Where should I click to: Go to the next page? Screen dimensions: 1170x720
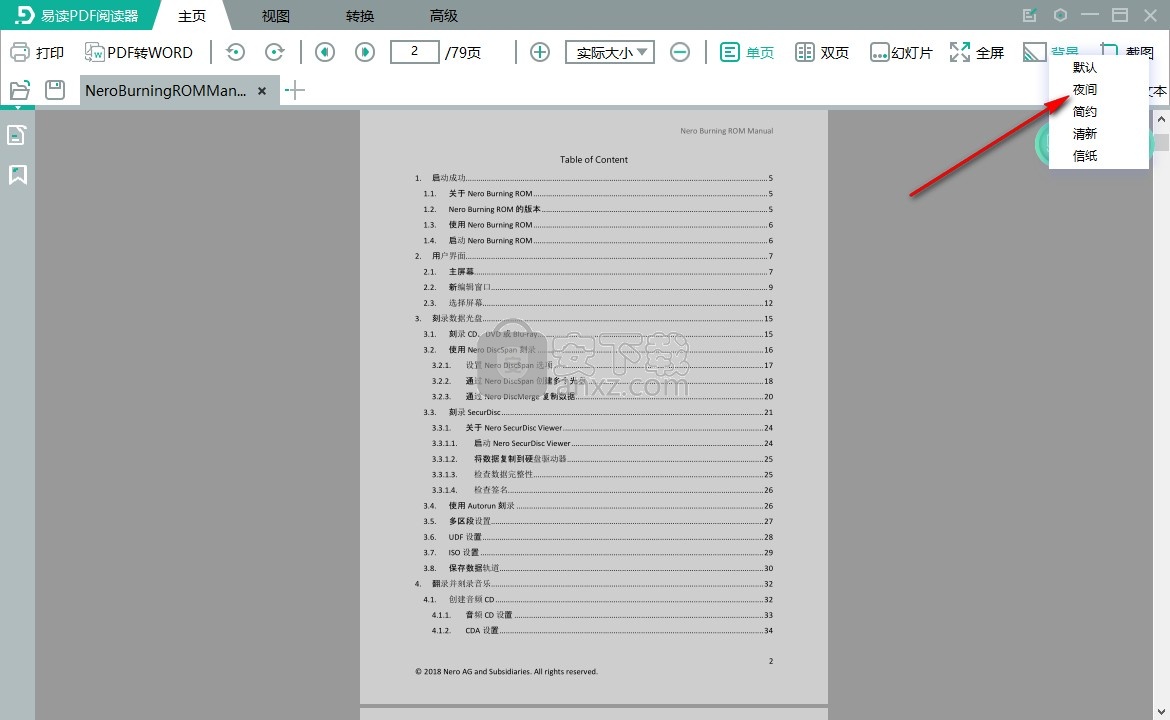[x=365, y=52]
